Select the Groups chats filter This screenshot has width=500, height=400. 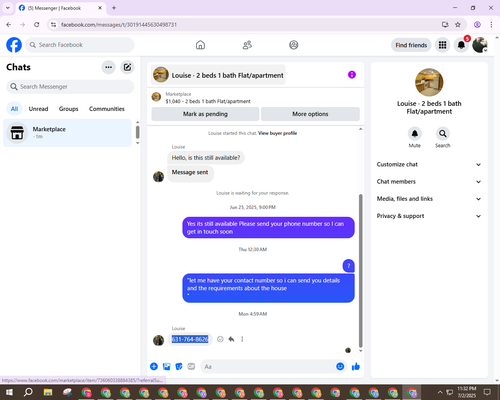click(68, 109)
